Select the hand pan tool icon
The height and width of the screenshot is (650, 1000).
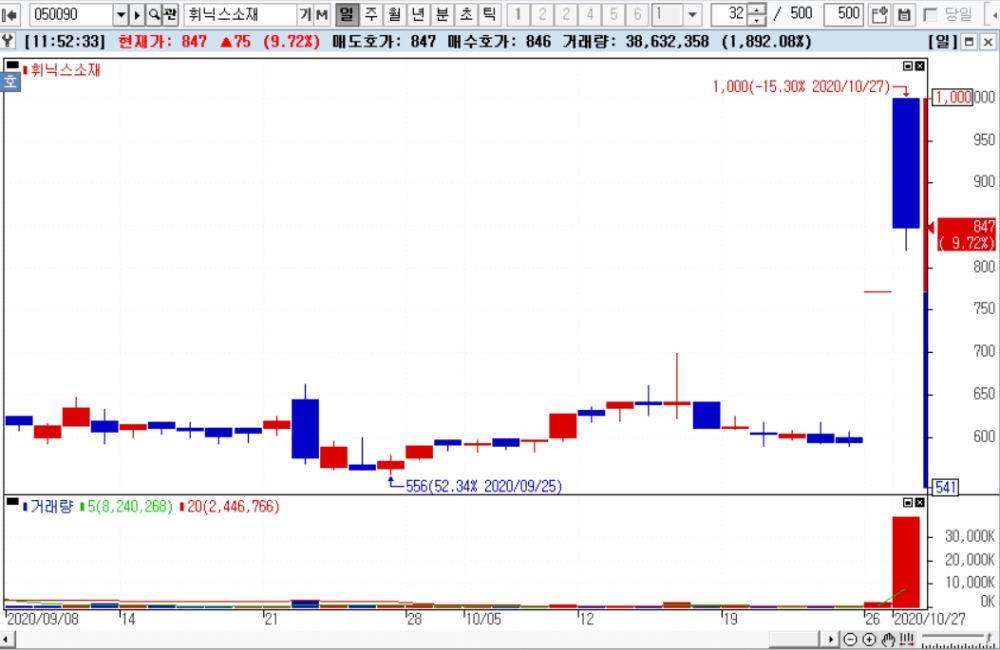point(888,639)
